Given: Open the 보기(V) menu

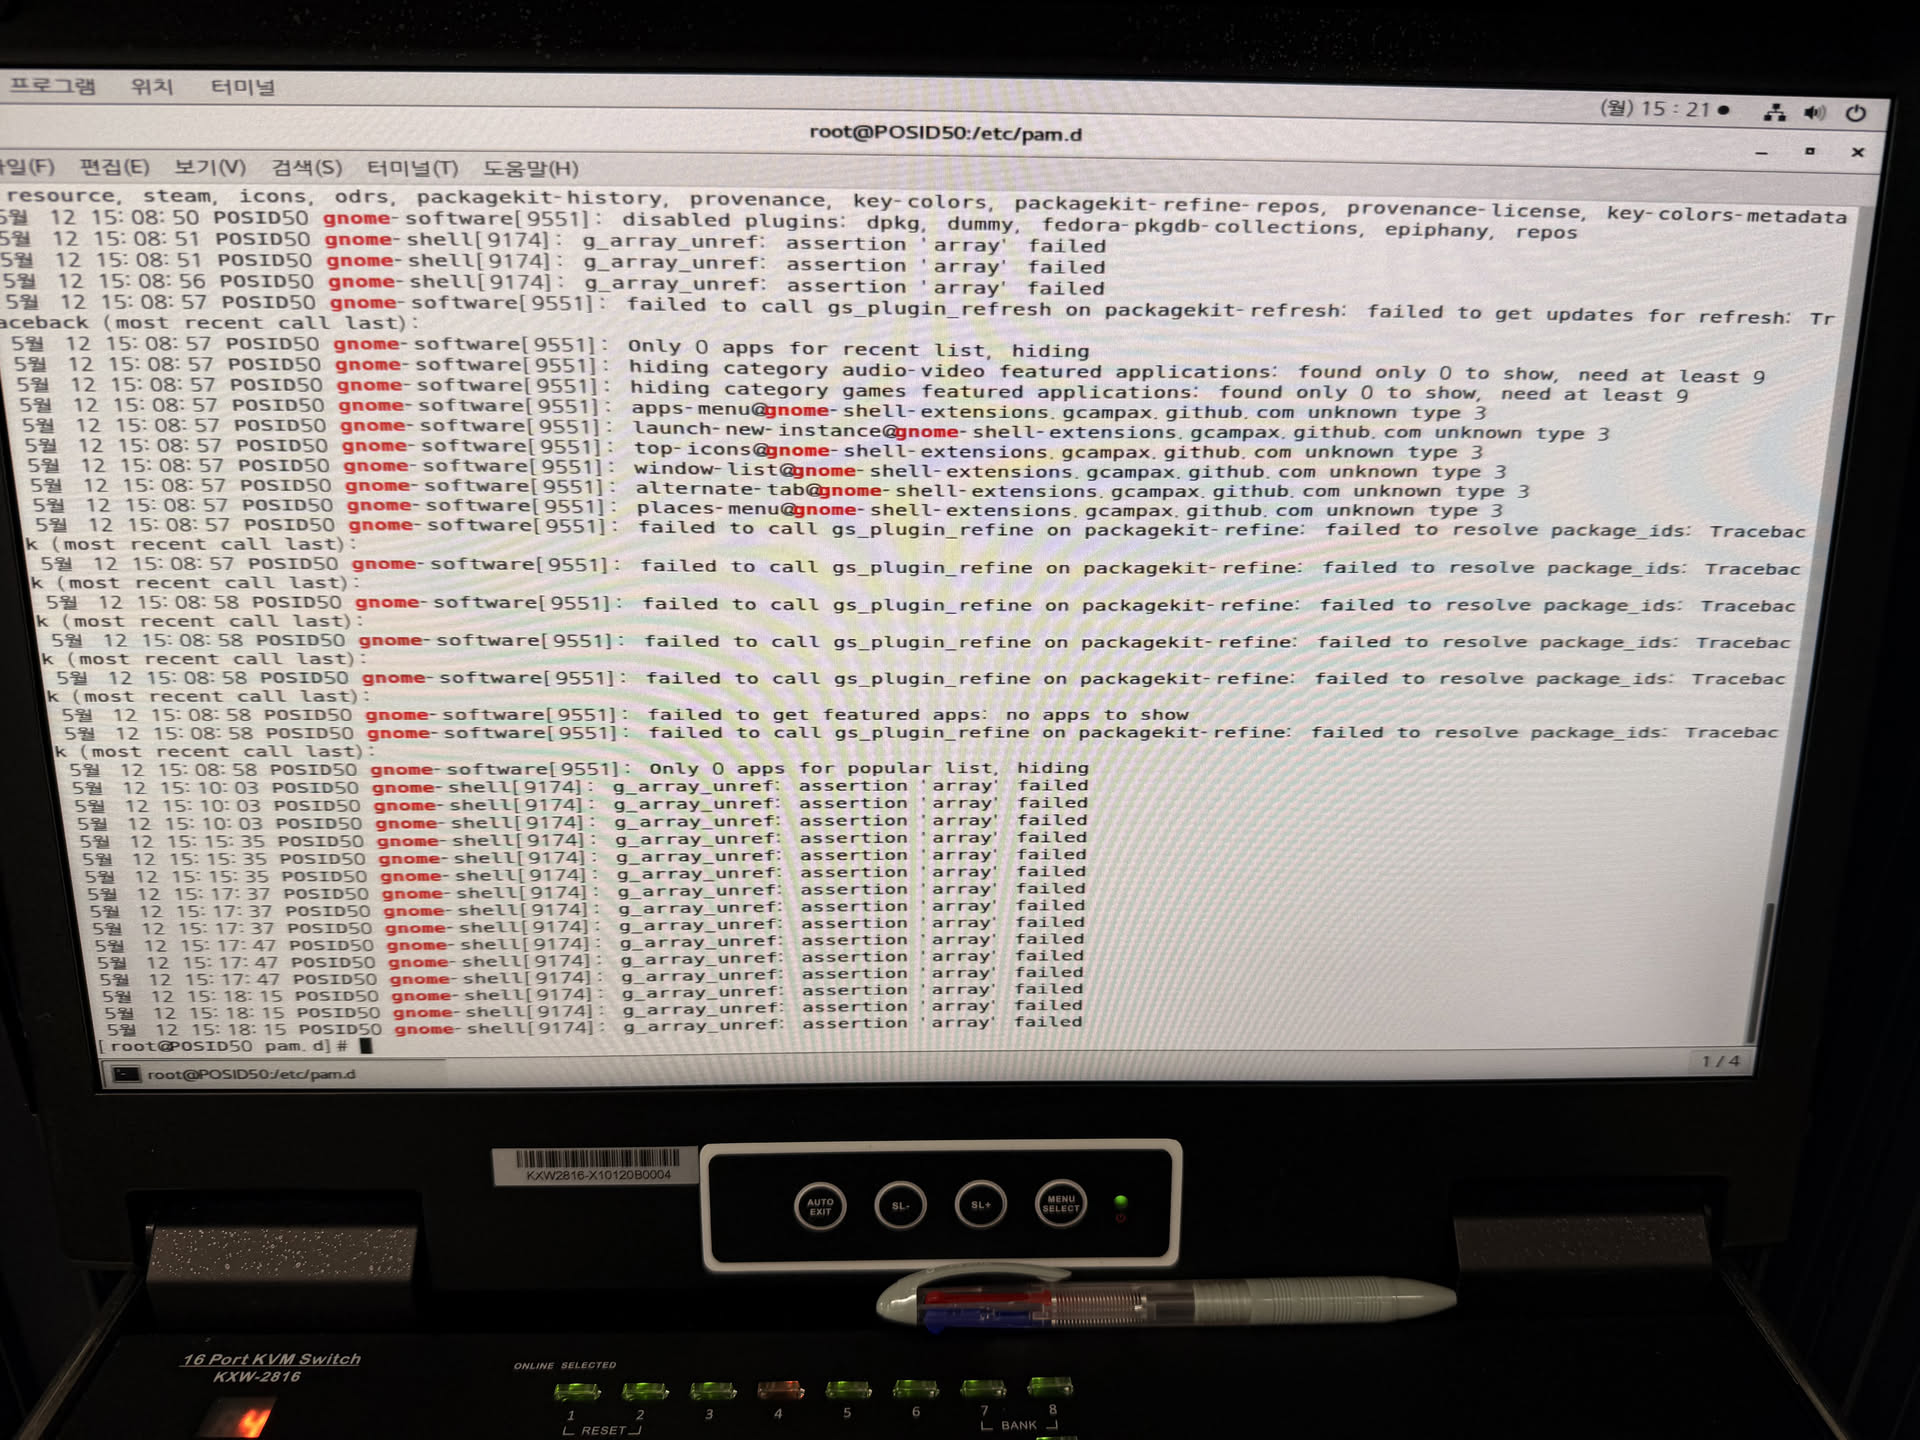Looking at the screenshot, I should (x=209, y=168).
